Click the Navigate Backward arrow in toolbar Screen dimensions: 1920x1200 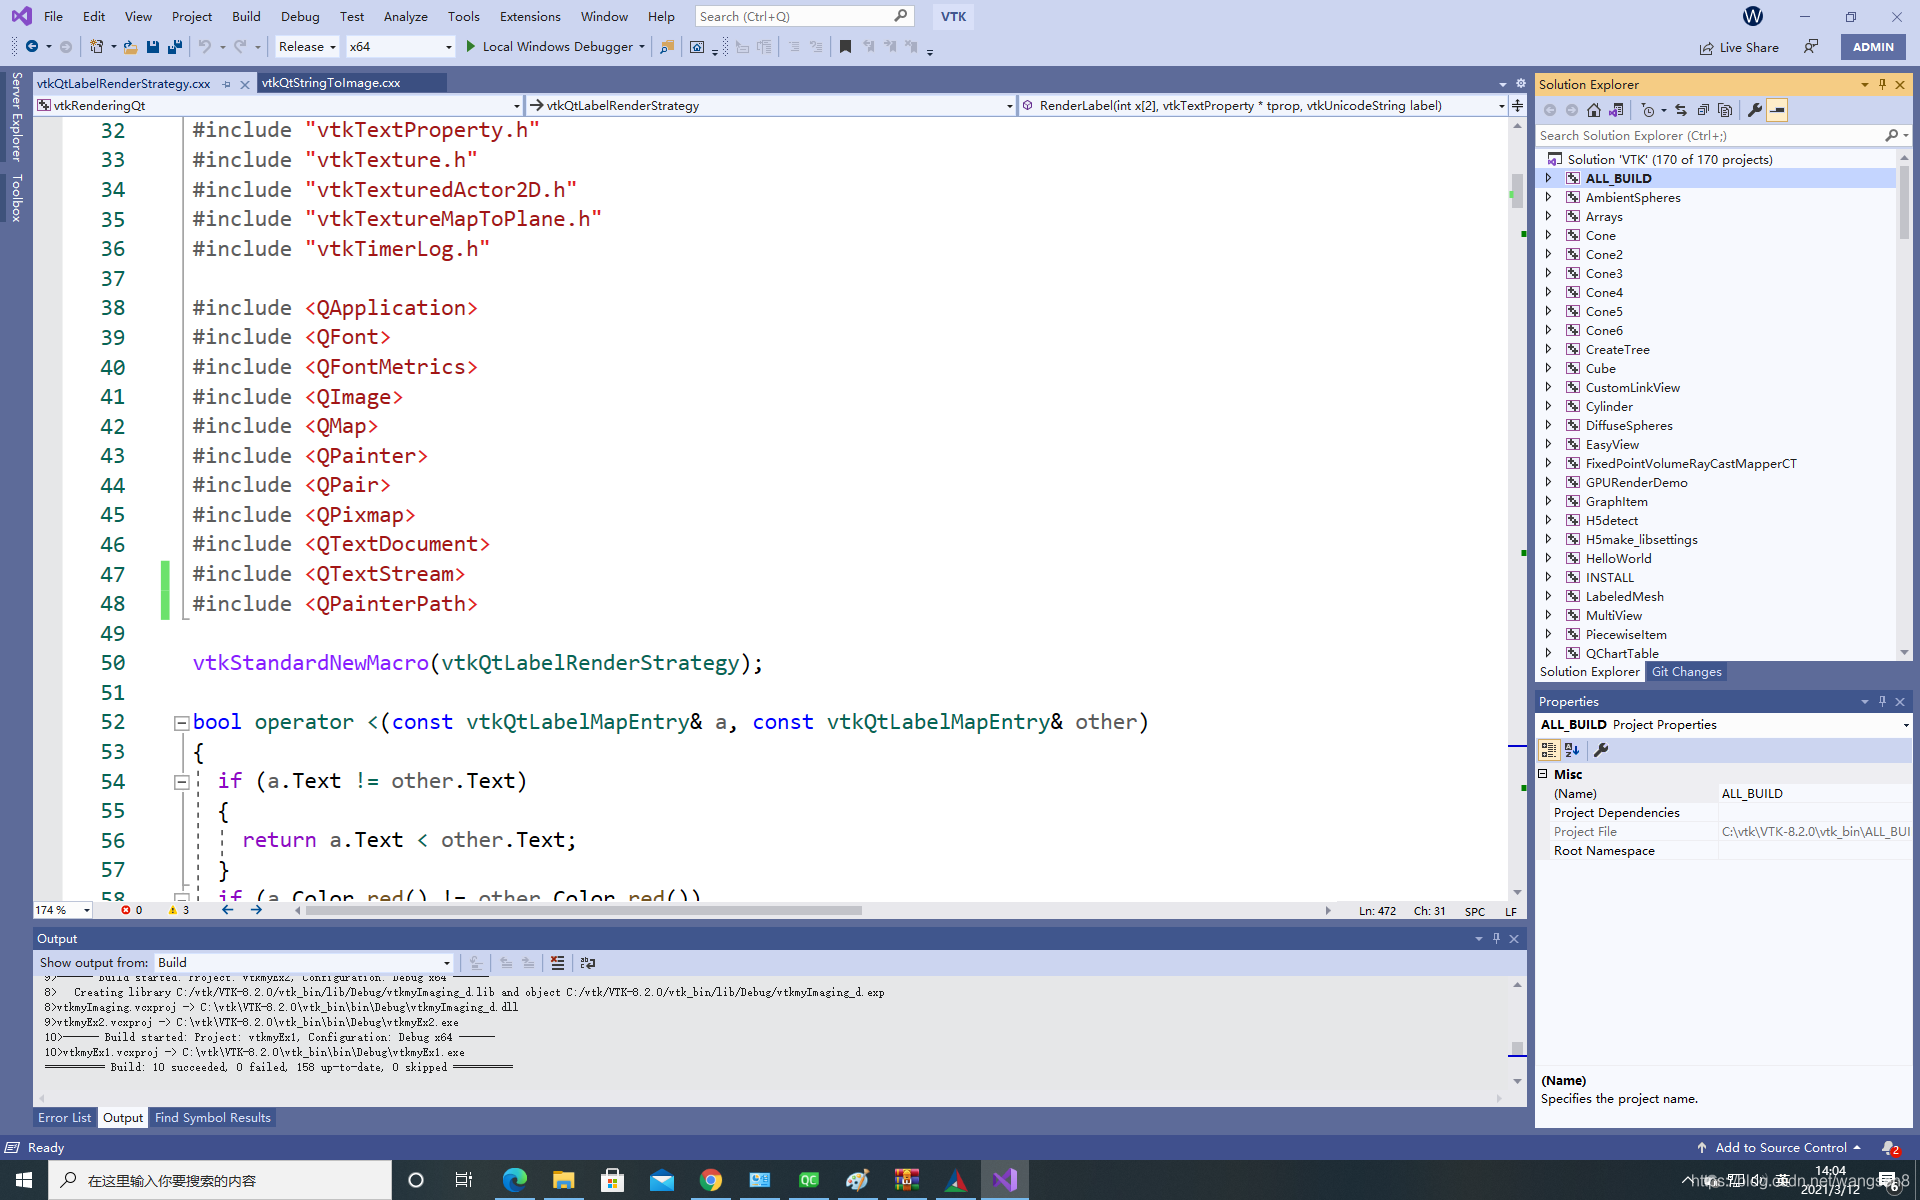[x=32, y=46]
